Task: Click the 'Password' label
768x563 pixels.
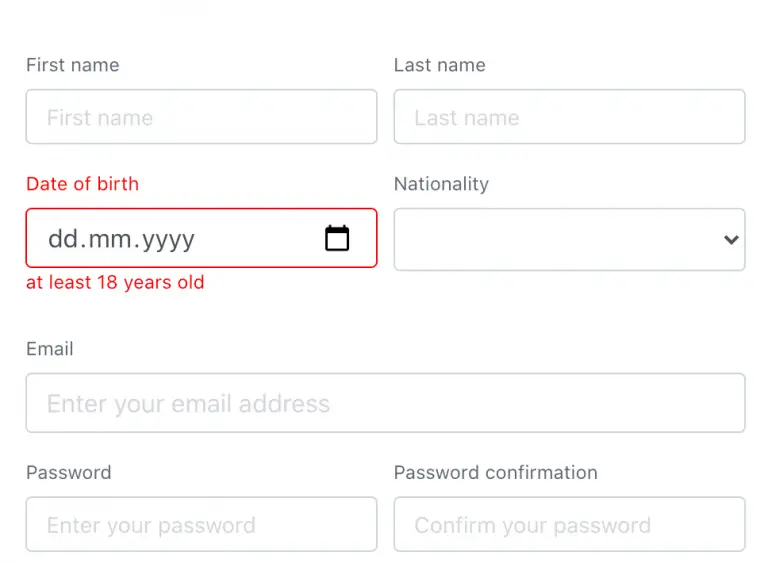Action: [x=69, y=472]
